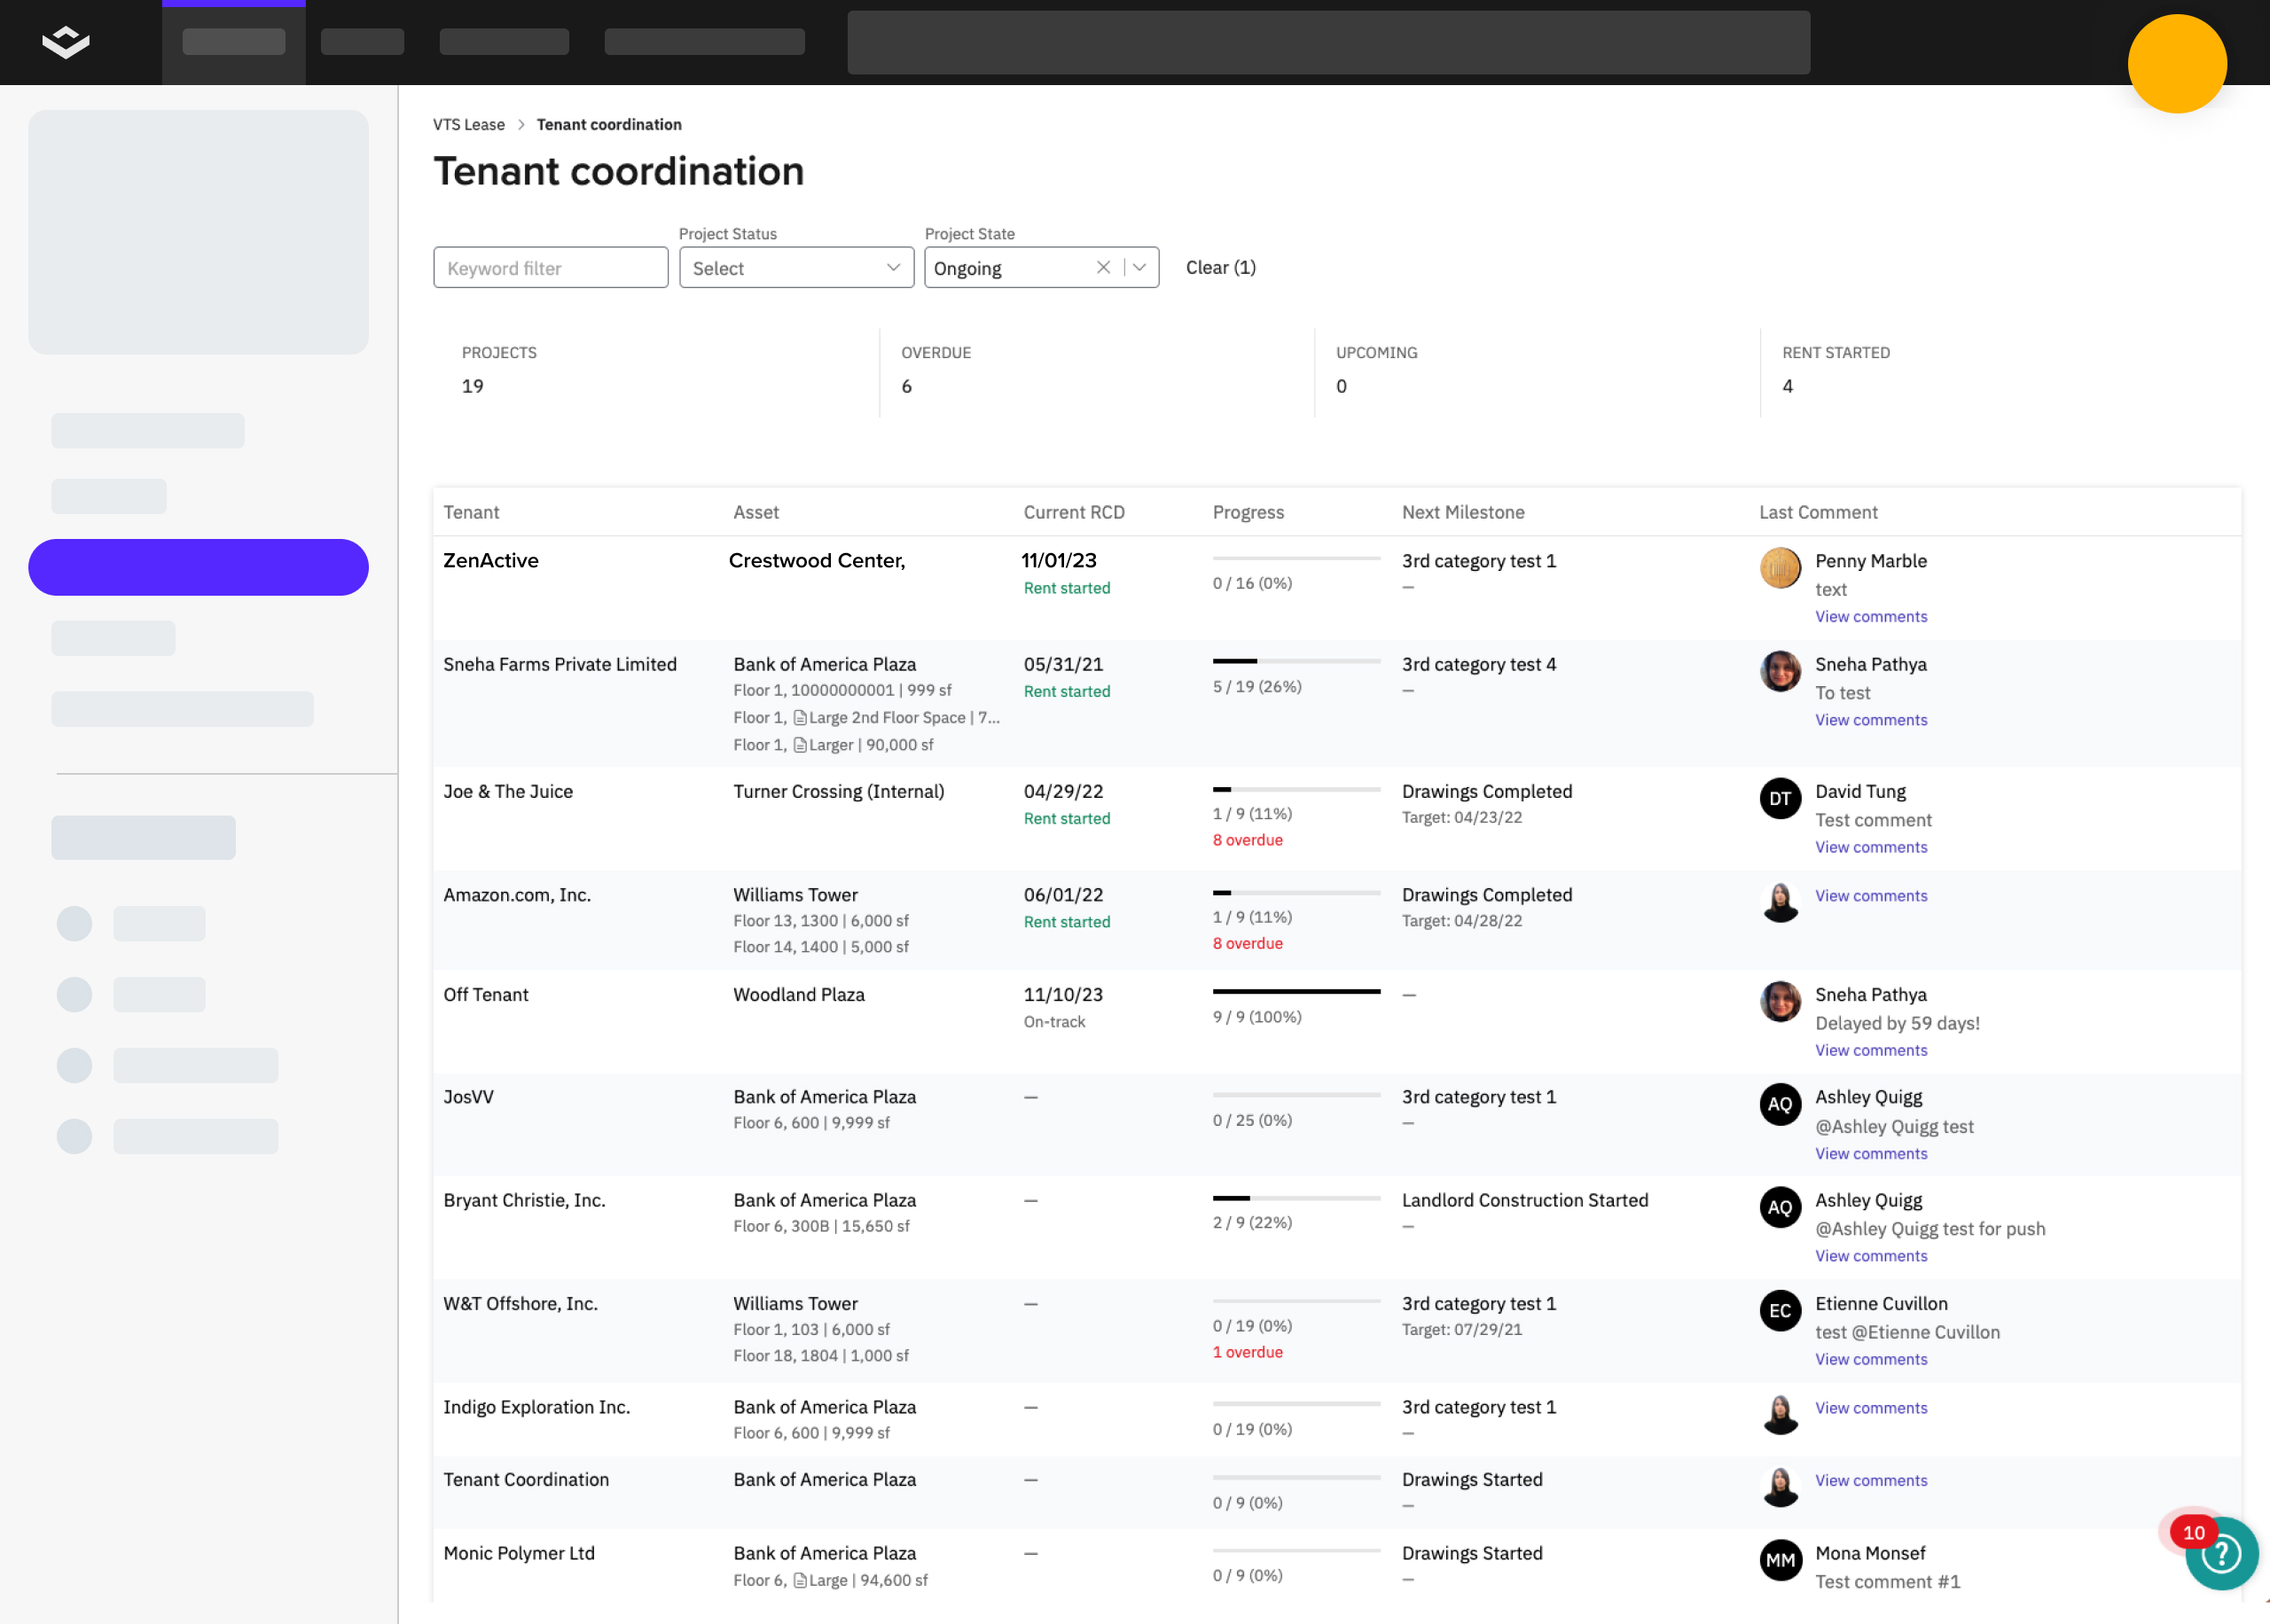View comments for Joe & The Juice
Screen dimensions: 2270x1624
(x=1871, y=847)
